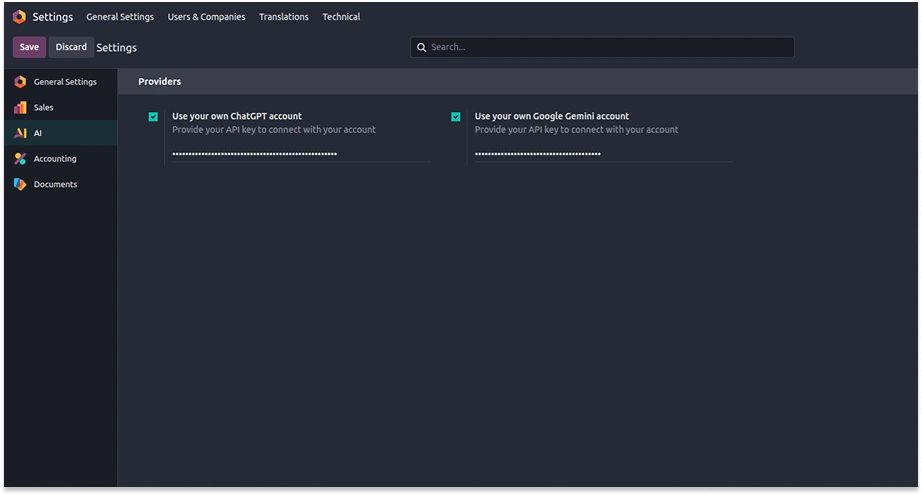This screenshot has width=922, height=495.
Task: Select the AI icon in sidebar
Action: [x=20, y=133]
